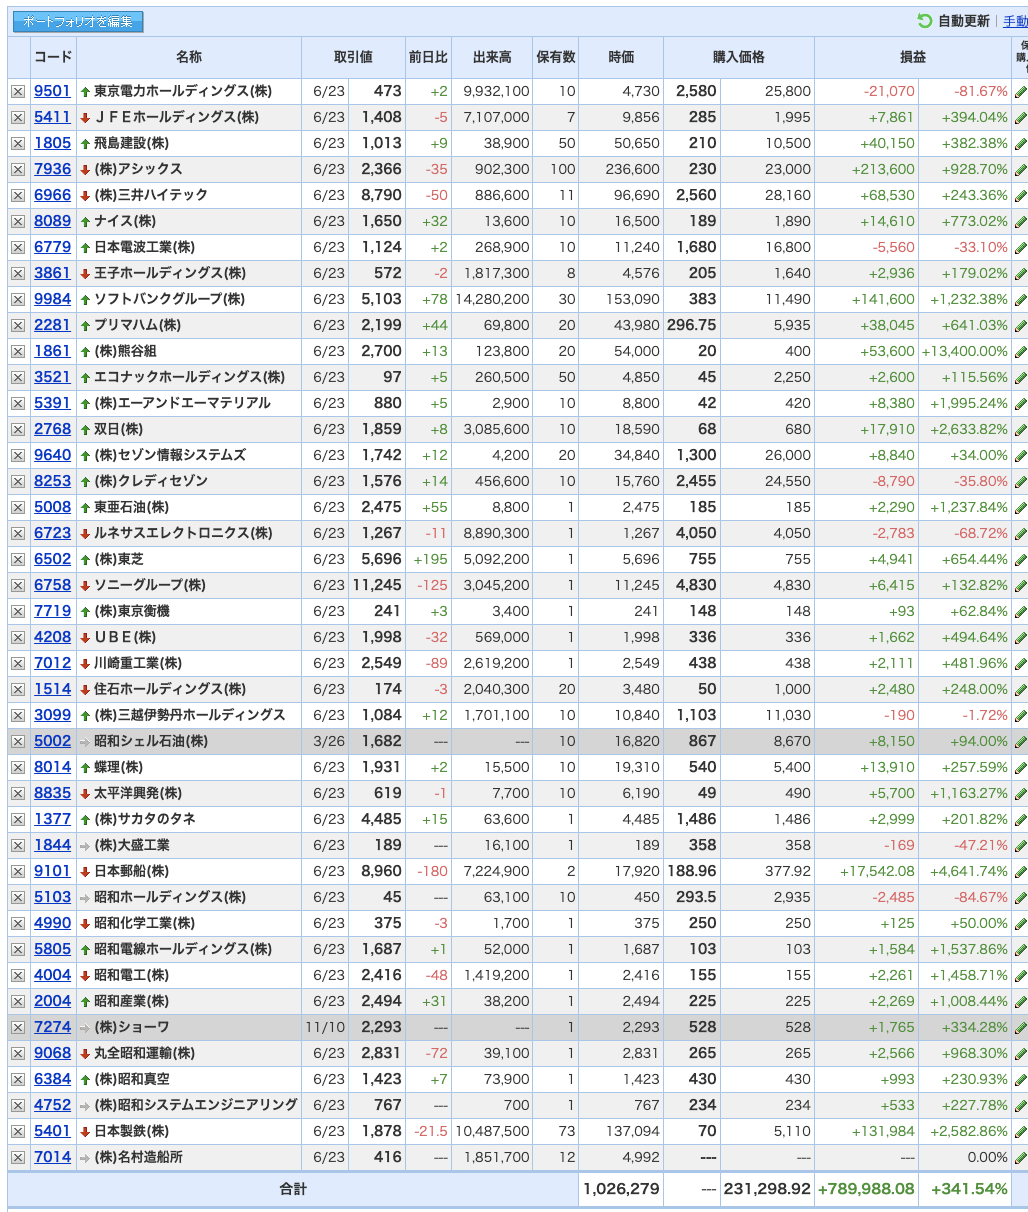Click the 出来高 column header
This screenshot has width=1028, height=1212.
click(x=492, y=57)
